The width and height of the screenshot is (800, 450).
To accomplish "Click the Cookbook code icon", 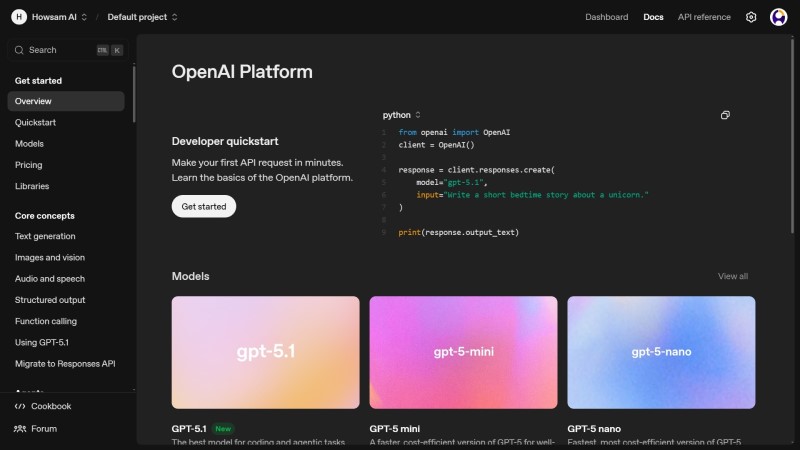I will coord(20,407).
